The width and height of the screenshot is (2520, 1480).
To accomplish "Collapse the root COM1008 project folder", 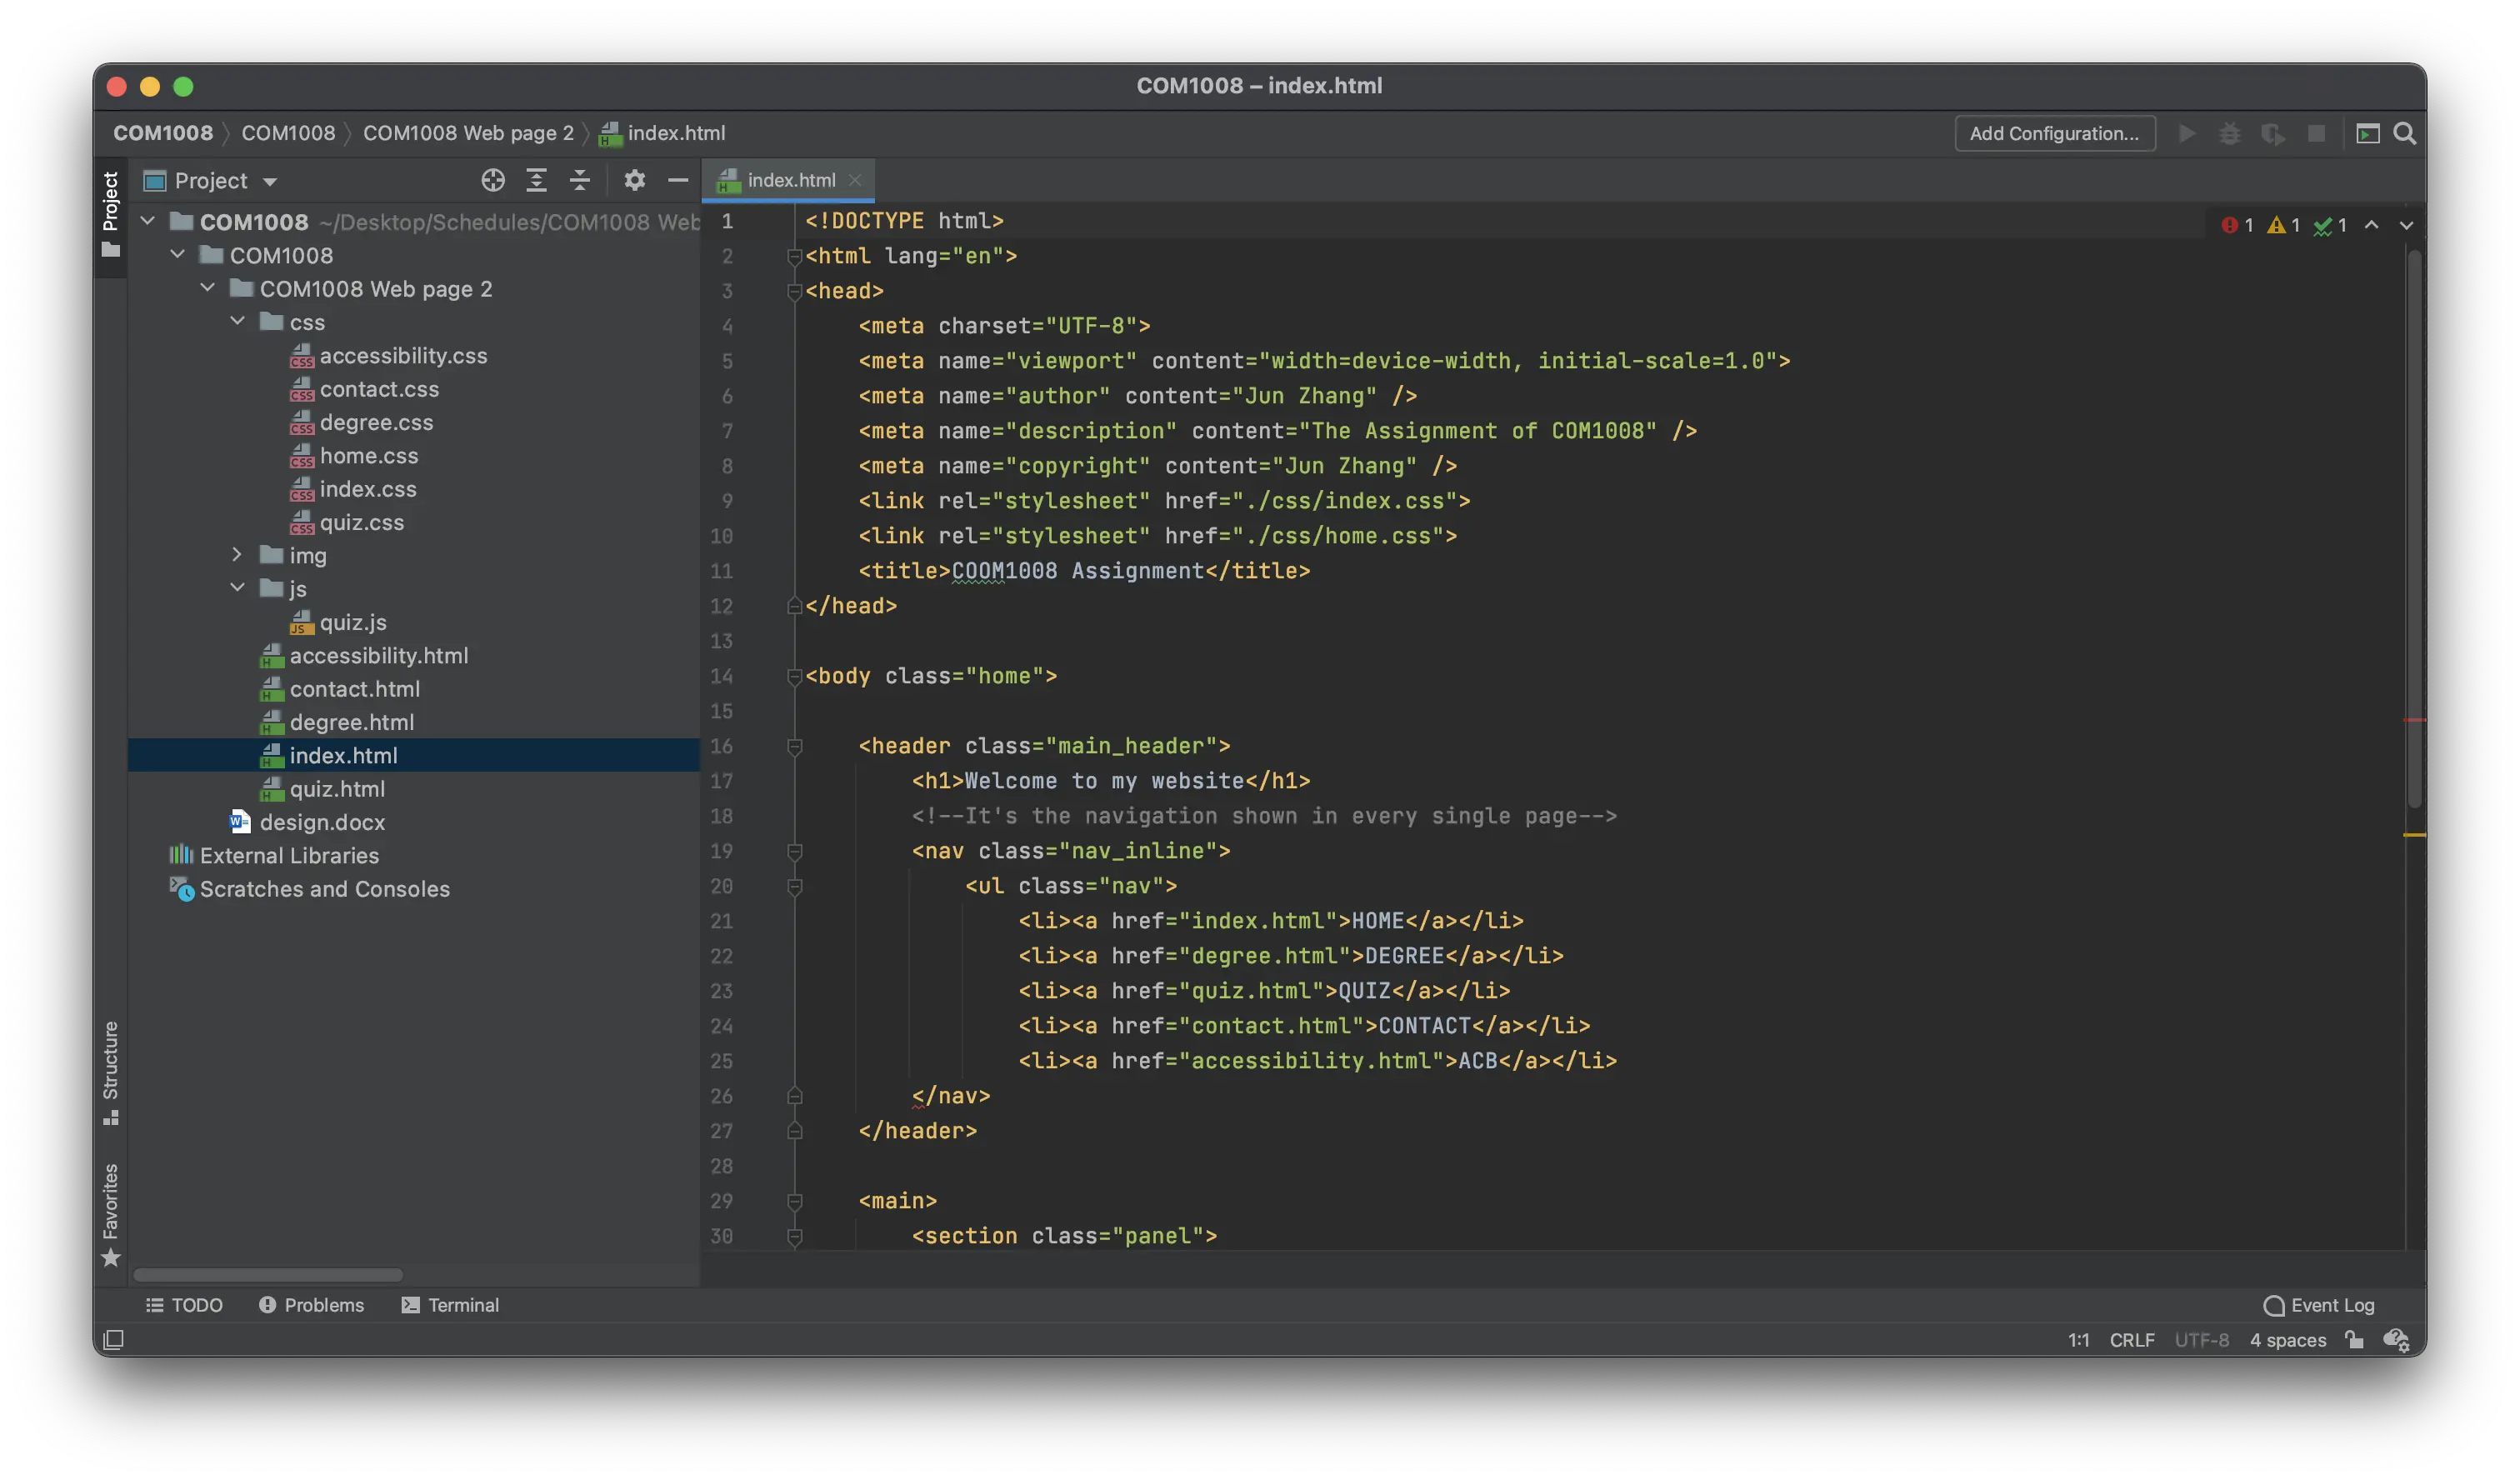I will 148,220.
